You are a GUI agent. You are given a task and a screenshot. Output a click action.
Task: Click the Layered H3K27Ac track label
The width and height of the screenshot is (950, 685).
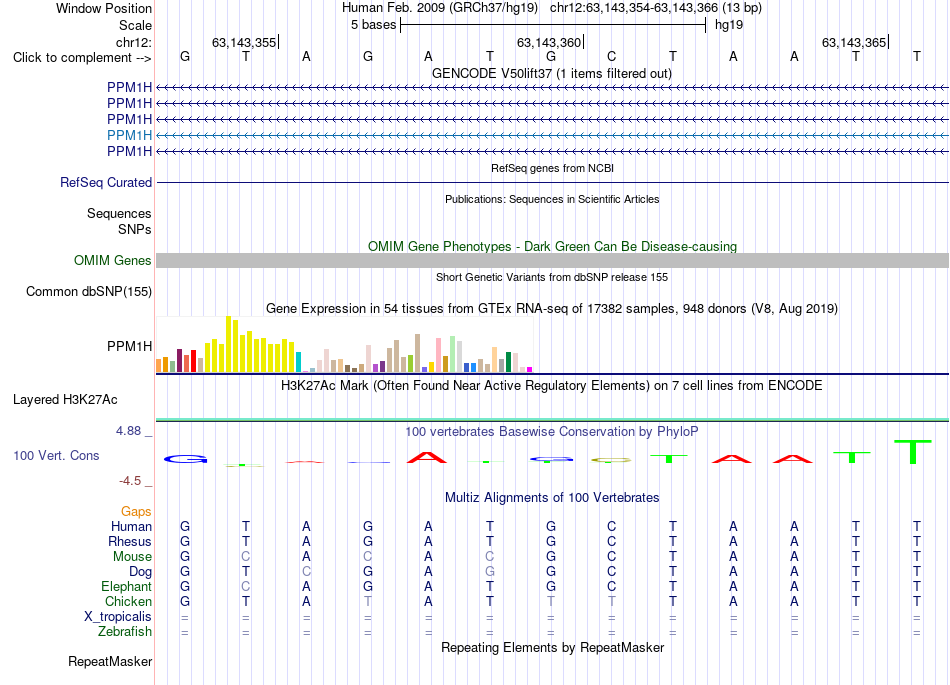65,400
